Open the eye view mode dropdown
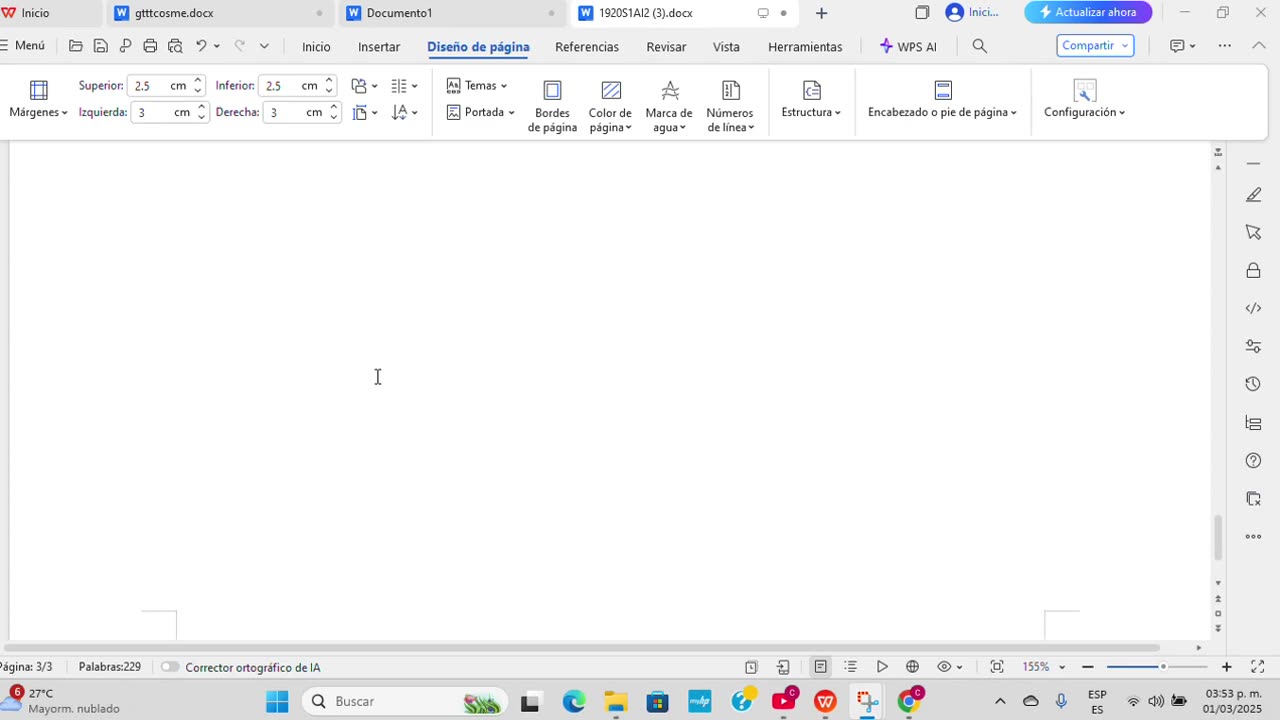Image resolution: width=1280 pixels, height=720 pixels. 950,667
